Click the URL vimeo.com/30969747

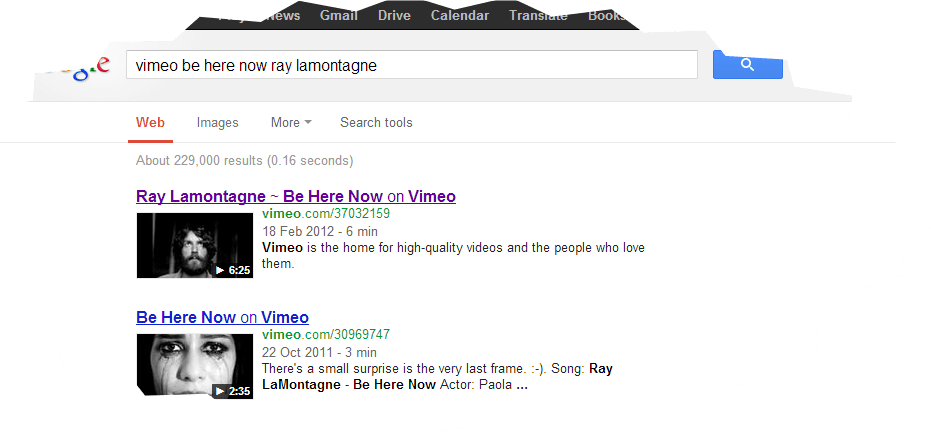coord(325,335)
